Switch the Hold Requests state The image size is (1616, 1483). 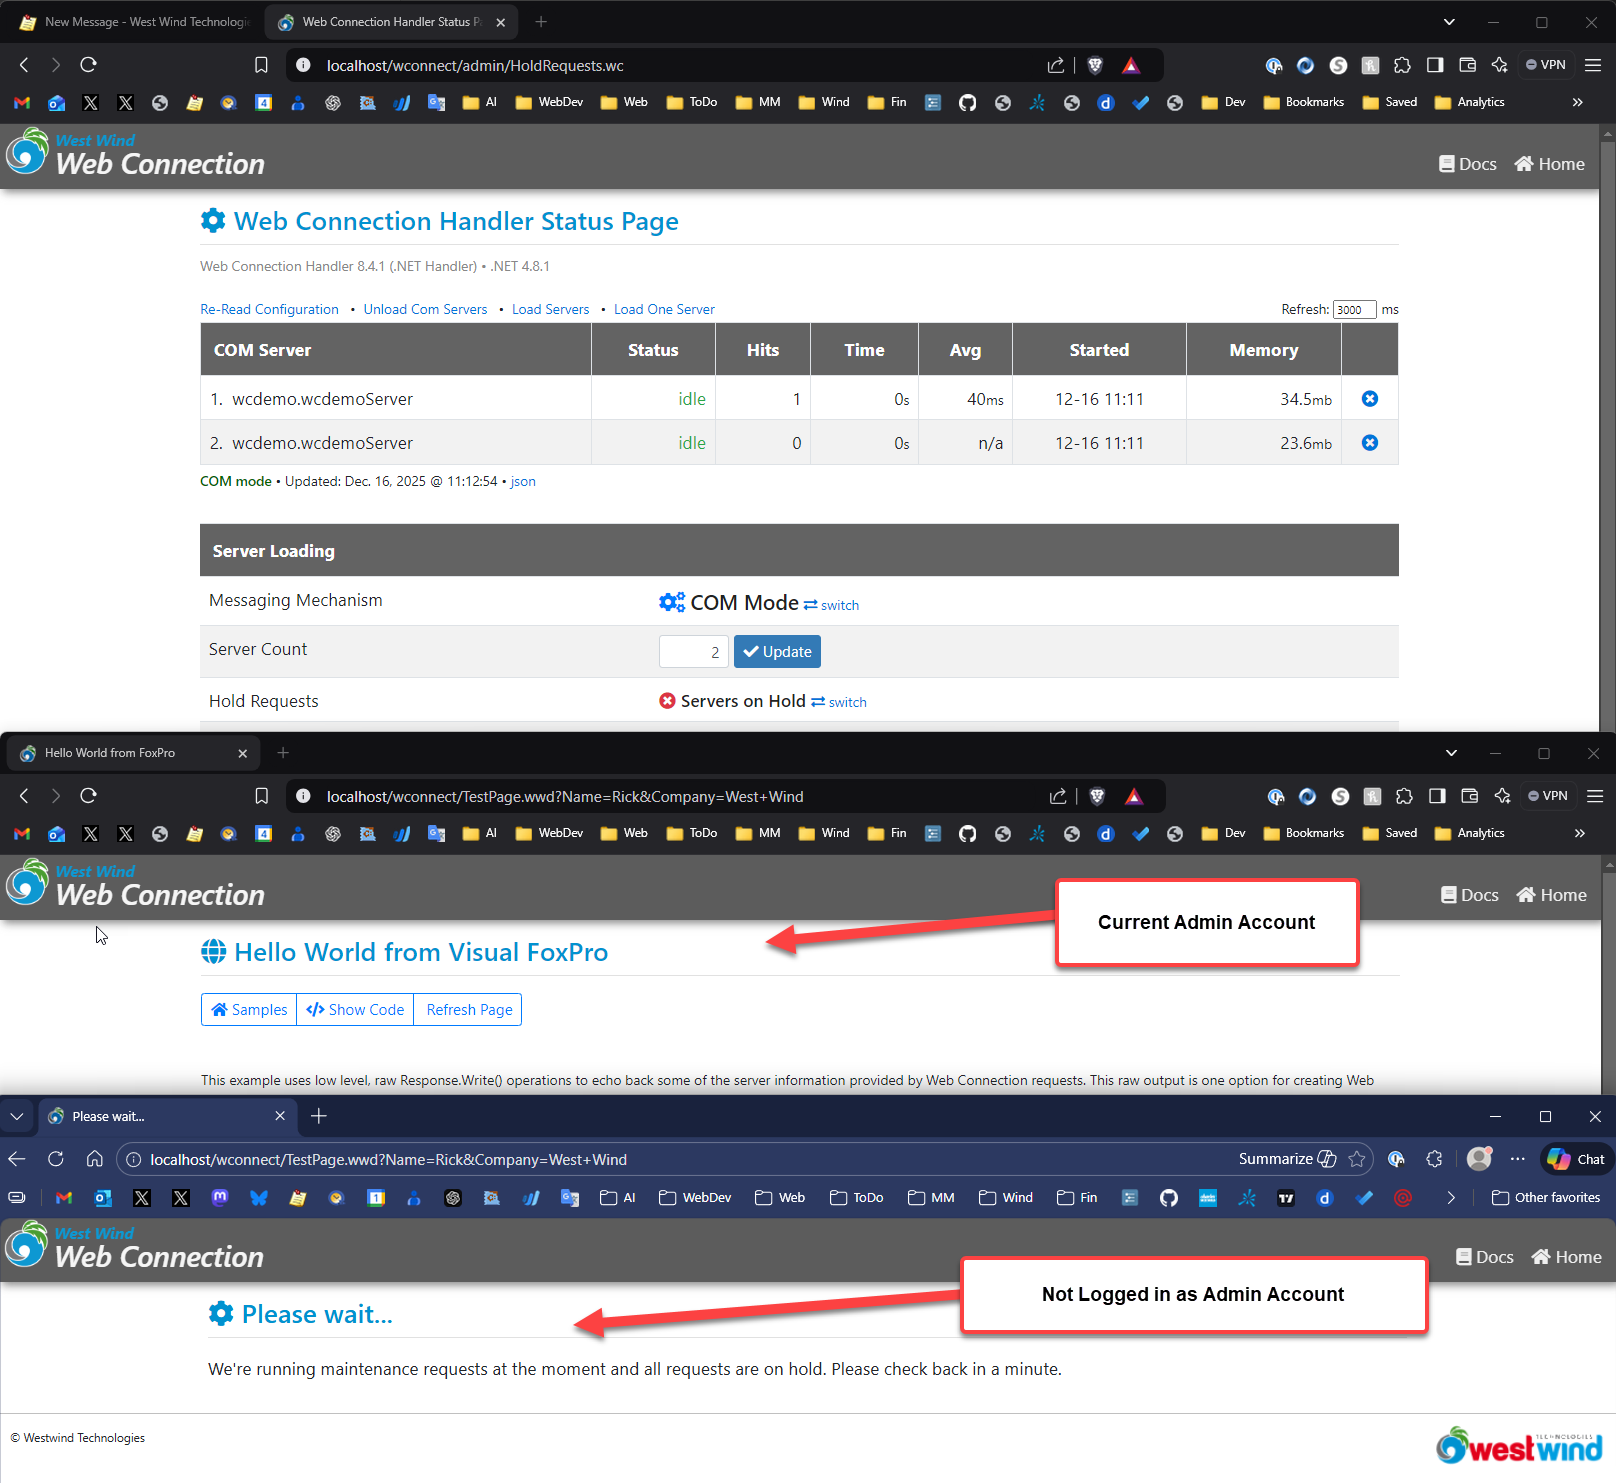pos(838,702)
